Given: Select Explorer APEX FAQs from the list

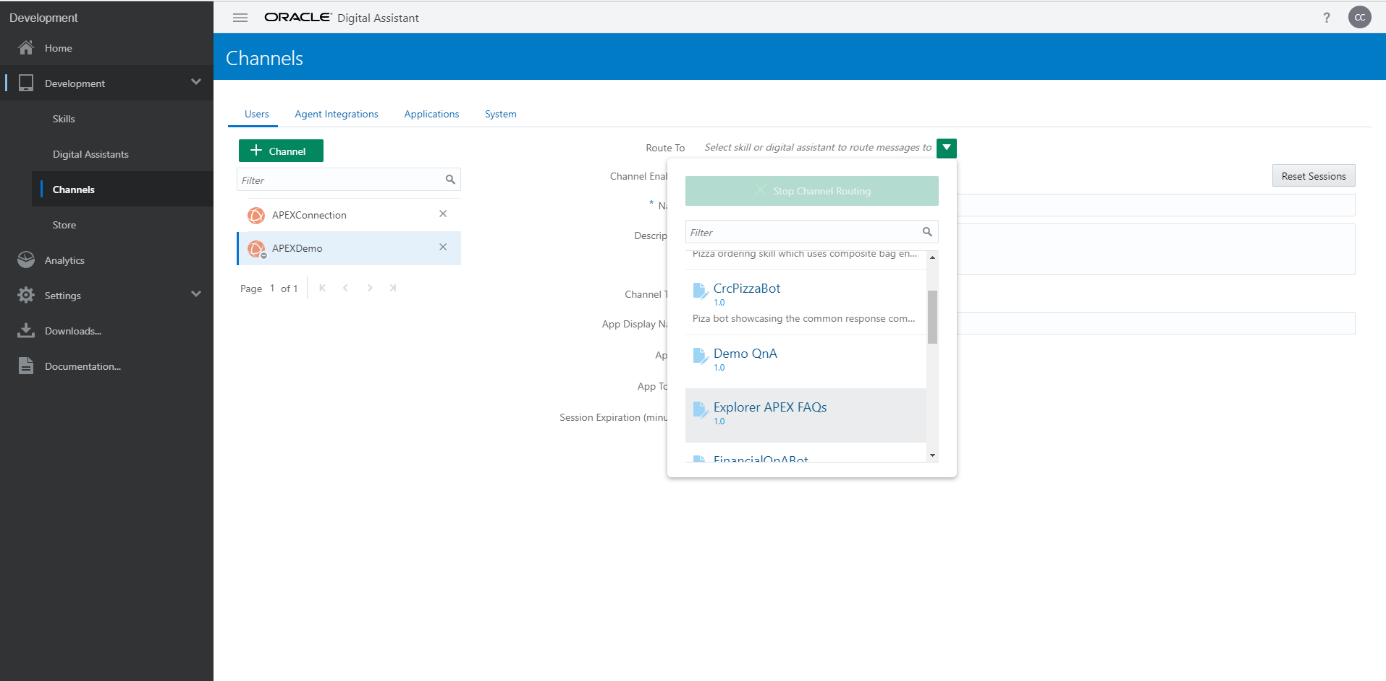Looking at the screenshot, I should click(805, 415).
